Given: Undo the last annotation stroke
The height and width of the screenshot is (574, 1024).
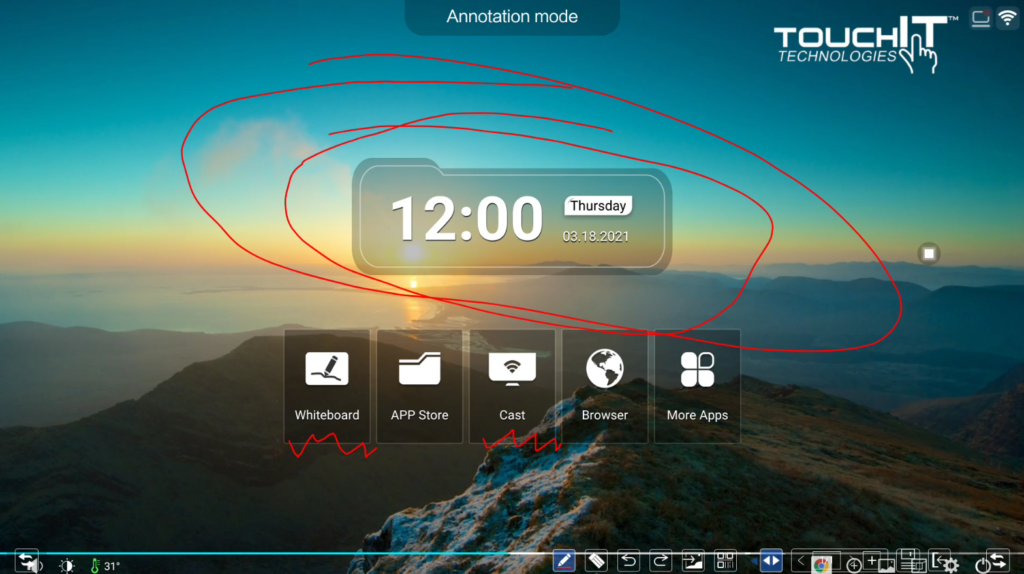Looking at the screenshot, I should [x=628, y=561].
